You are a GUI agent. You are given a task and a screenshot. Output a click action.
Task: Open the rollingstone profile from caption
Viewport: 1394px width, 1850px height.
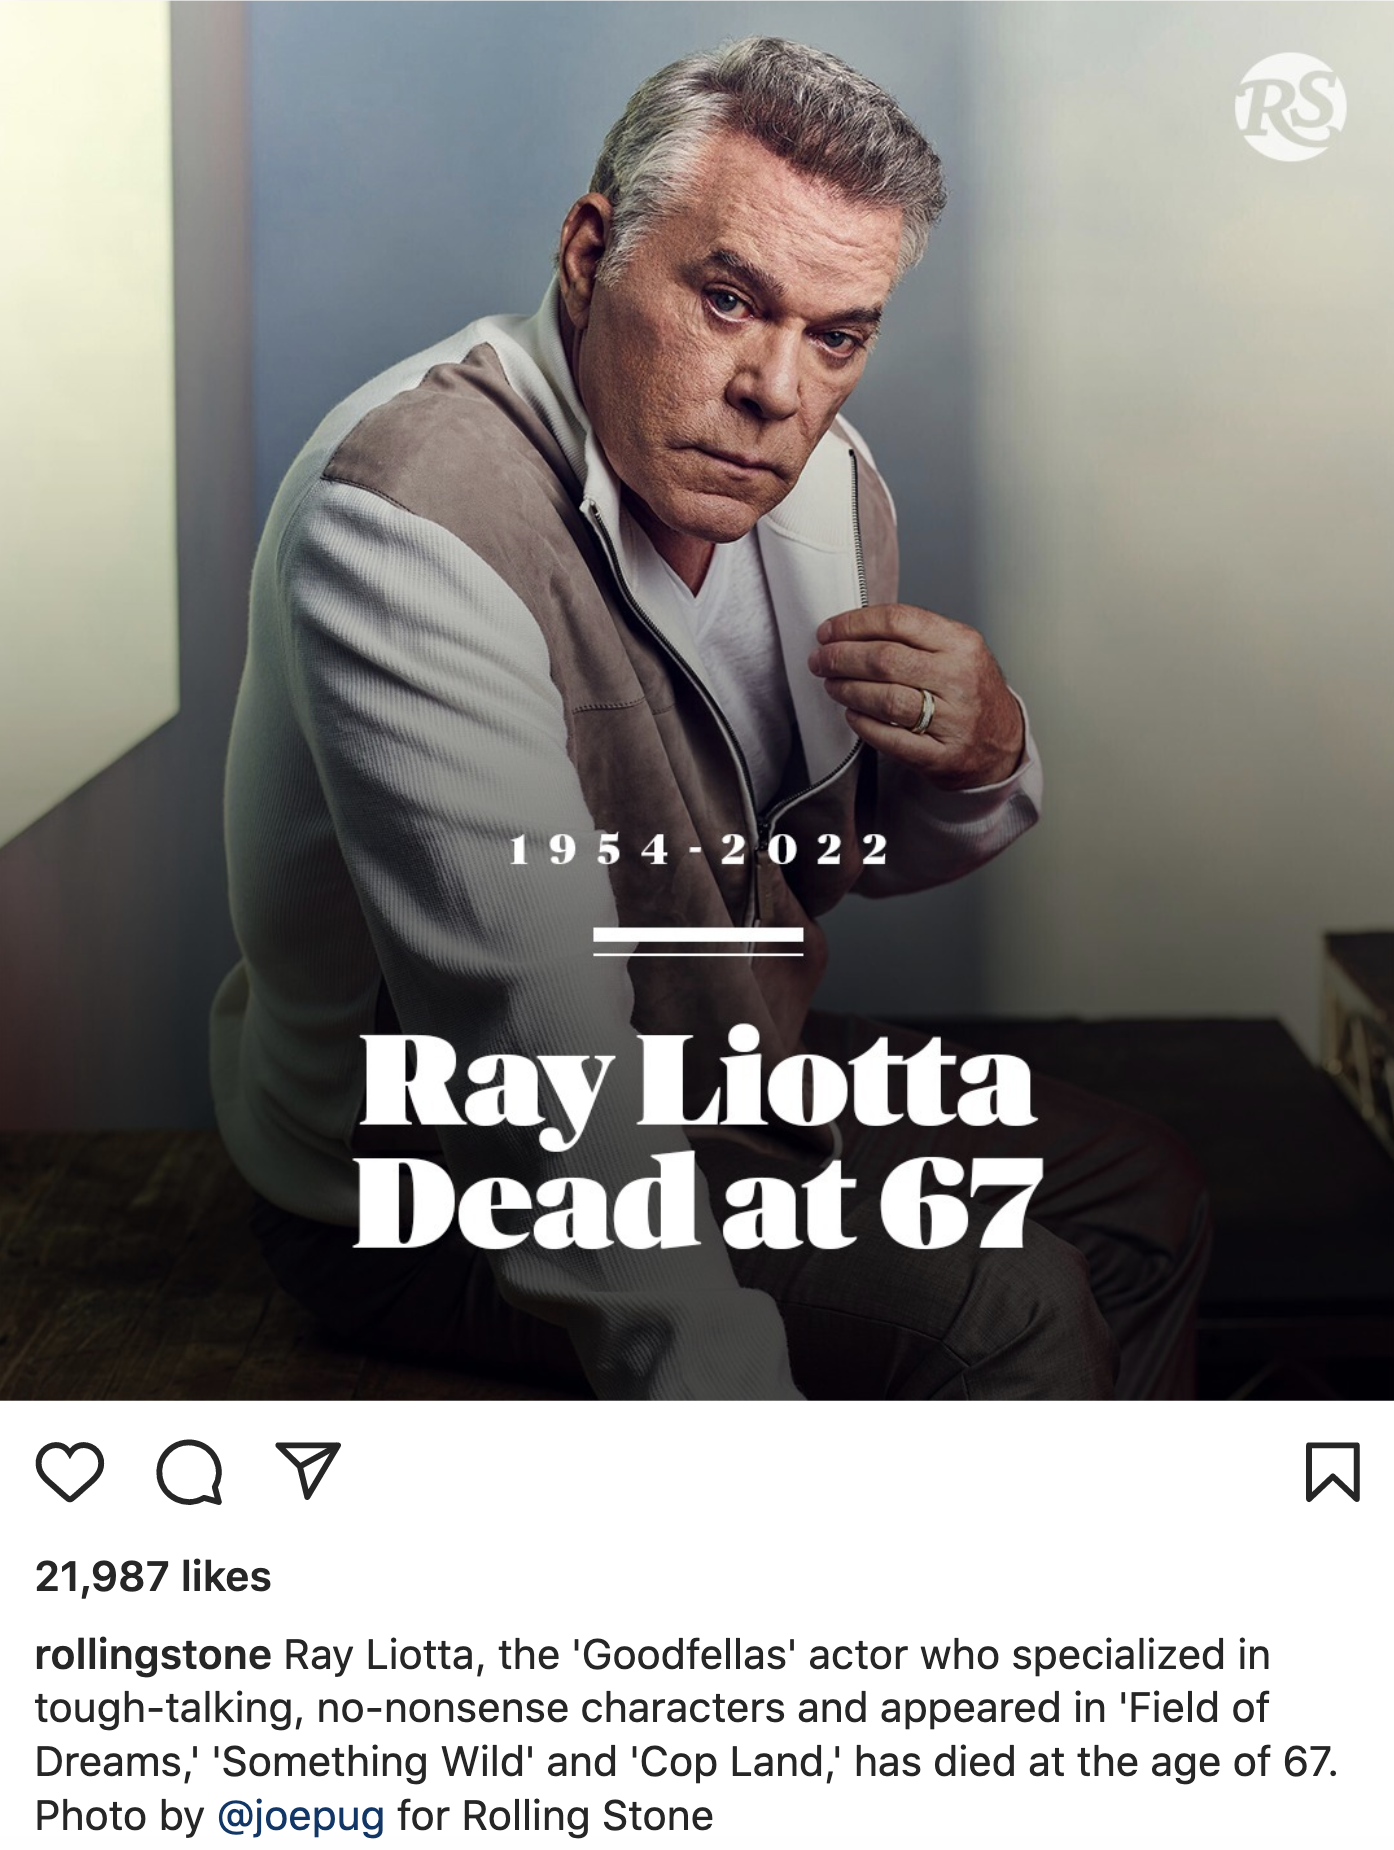[153, 1656]
